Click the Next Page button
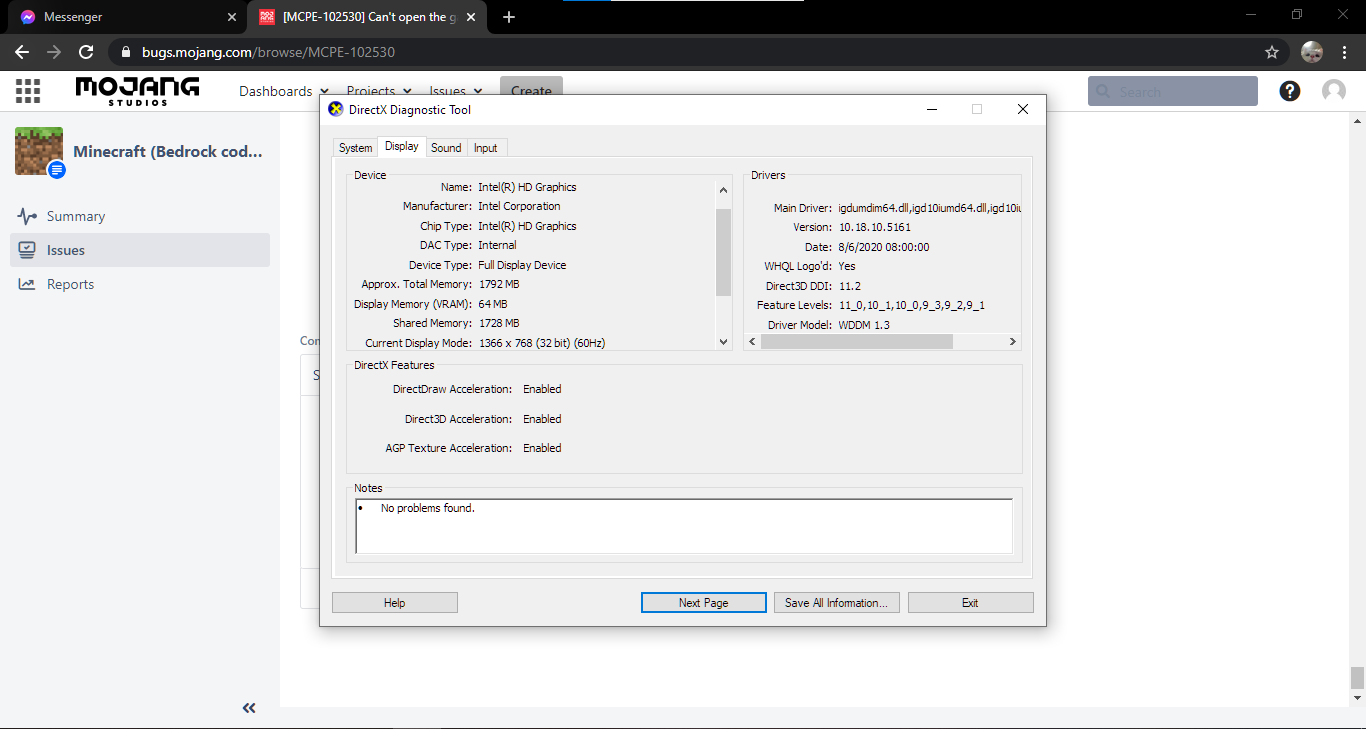1366x729 pixels. point(703,603)
